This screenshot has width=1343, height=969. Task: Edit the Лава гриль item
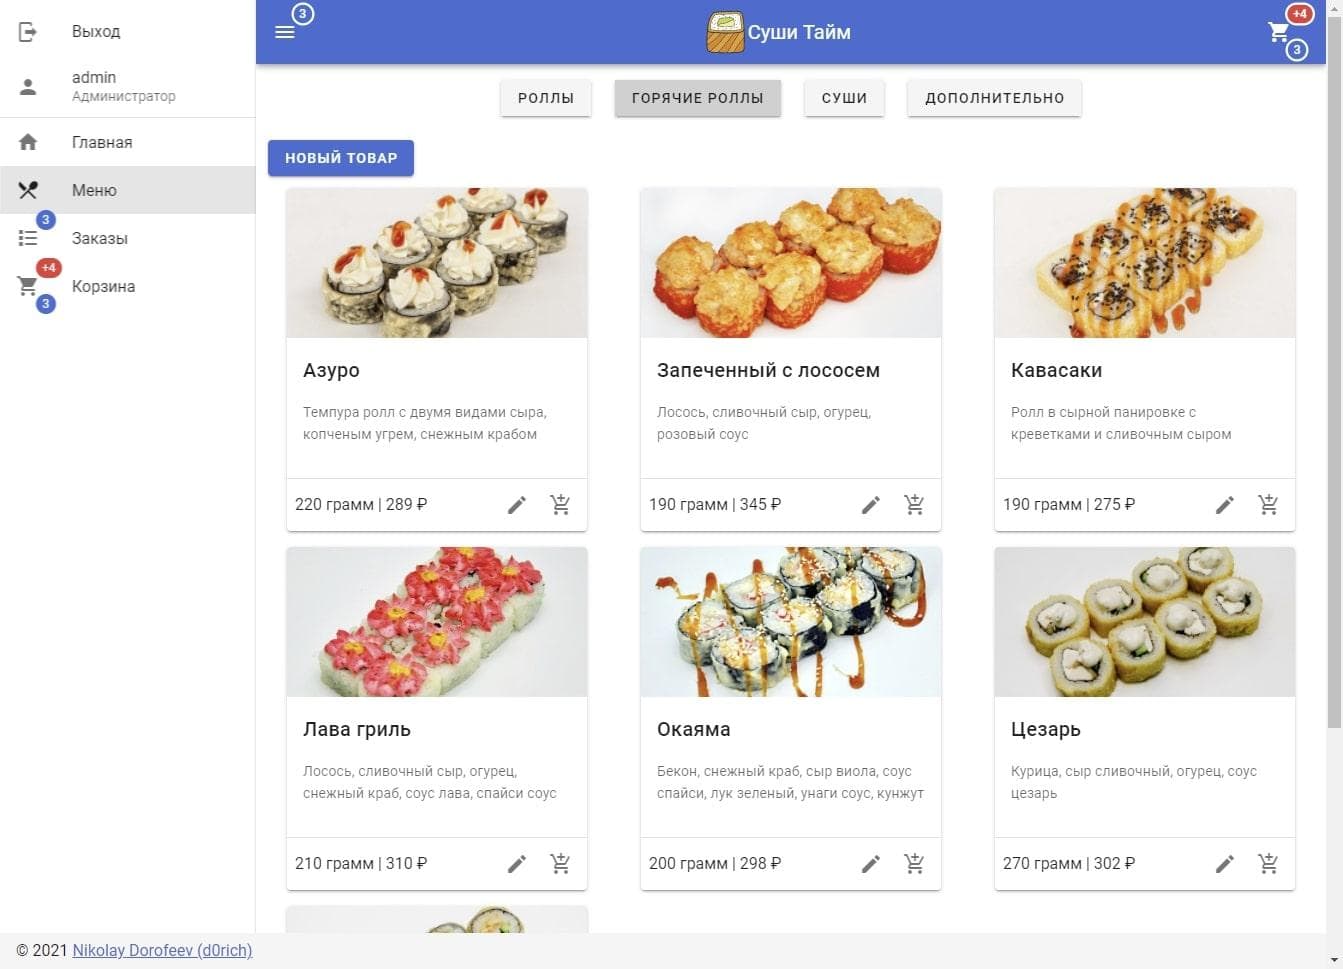[x=516, y=864]
